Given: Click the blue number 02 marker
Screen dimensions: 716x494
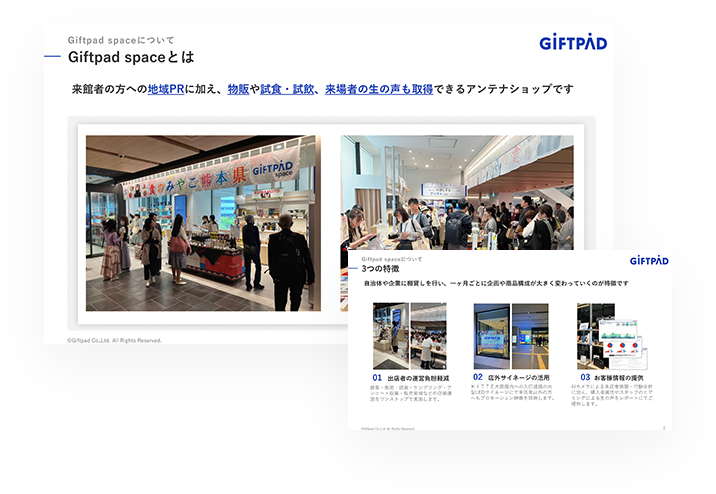Looking at the screenshot, I should (x=477, y=377).
